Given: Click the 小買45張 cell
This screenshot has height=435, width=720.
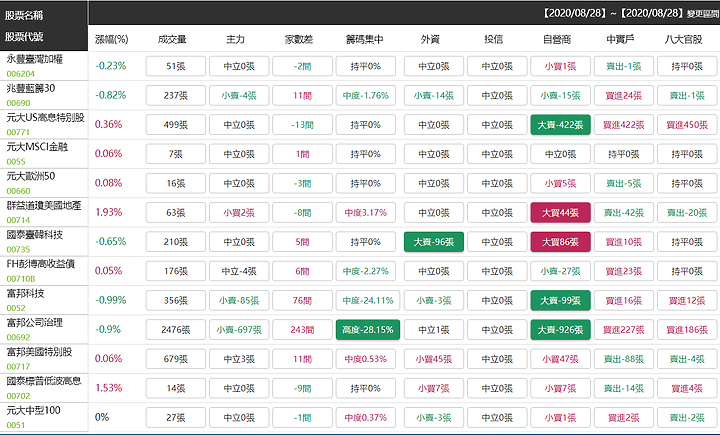Looking at the screenshot, I should point(433,359).
